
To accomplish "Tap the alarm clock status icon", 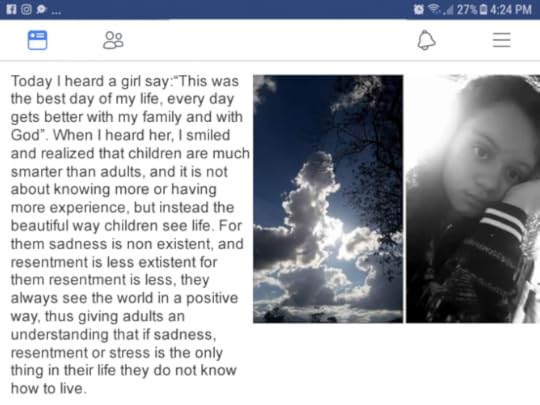I will pyautogui.click(x=418, y=9).
